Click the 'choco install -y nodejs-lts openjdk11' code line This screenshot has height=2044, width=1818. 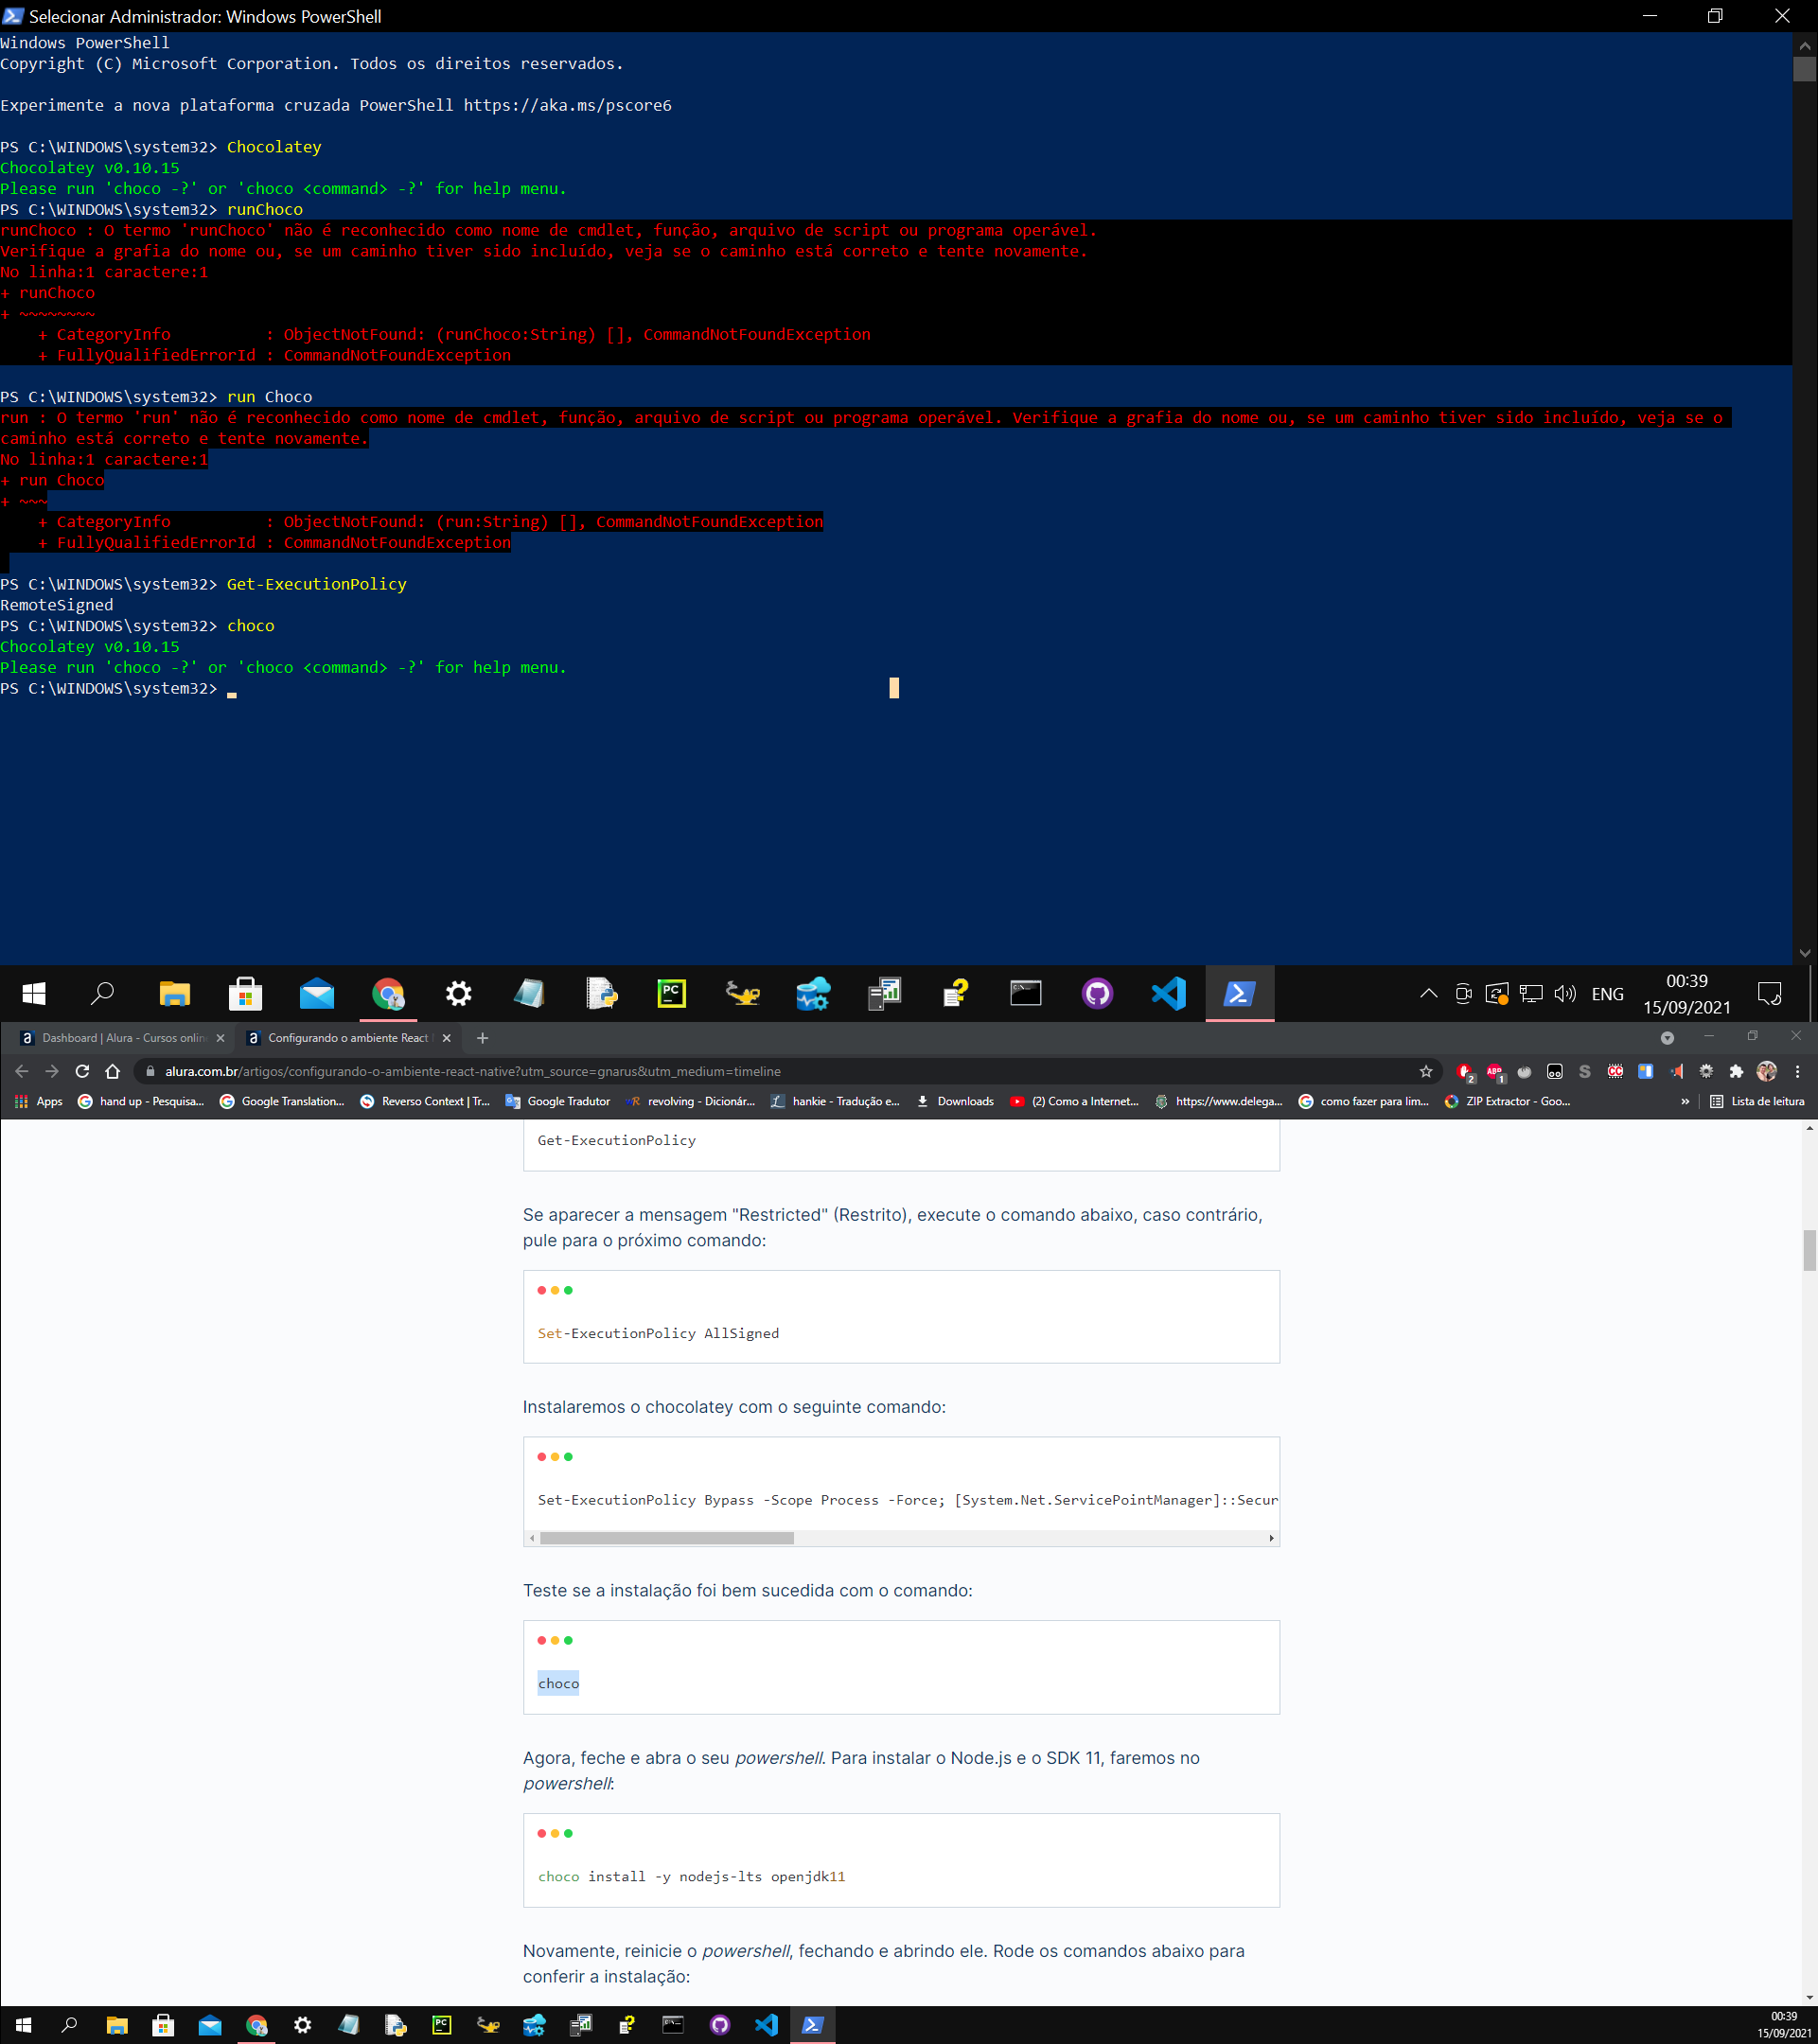coord(691,1876)
